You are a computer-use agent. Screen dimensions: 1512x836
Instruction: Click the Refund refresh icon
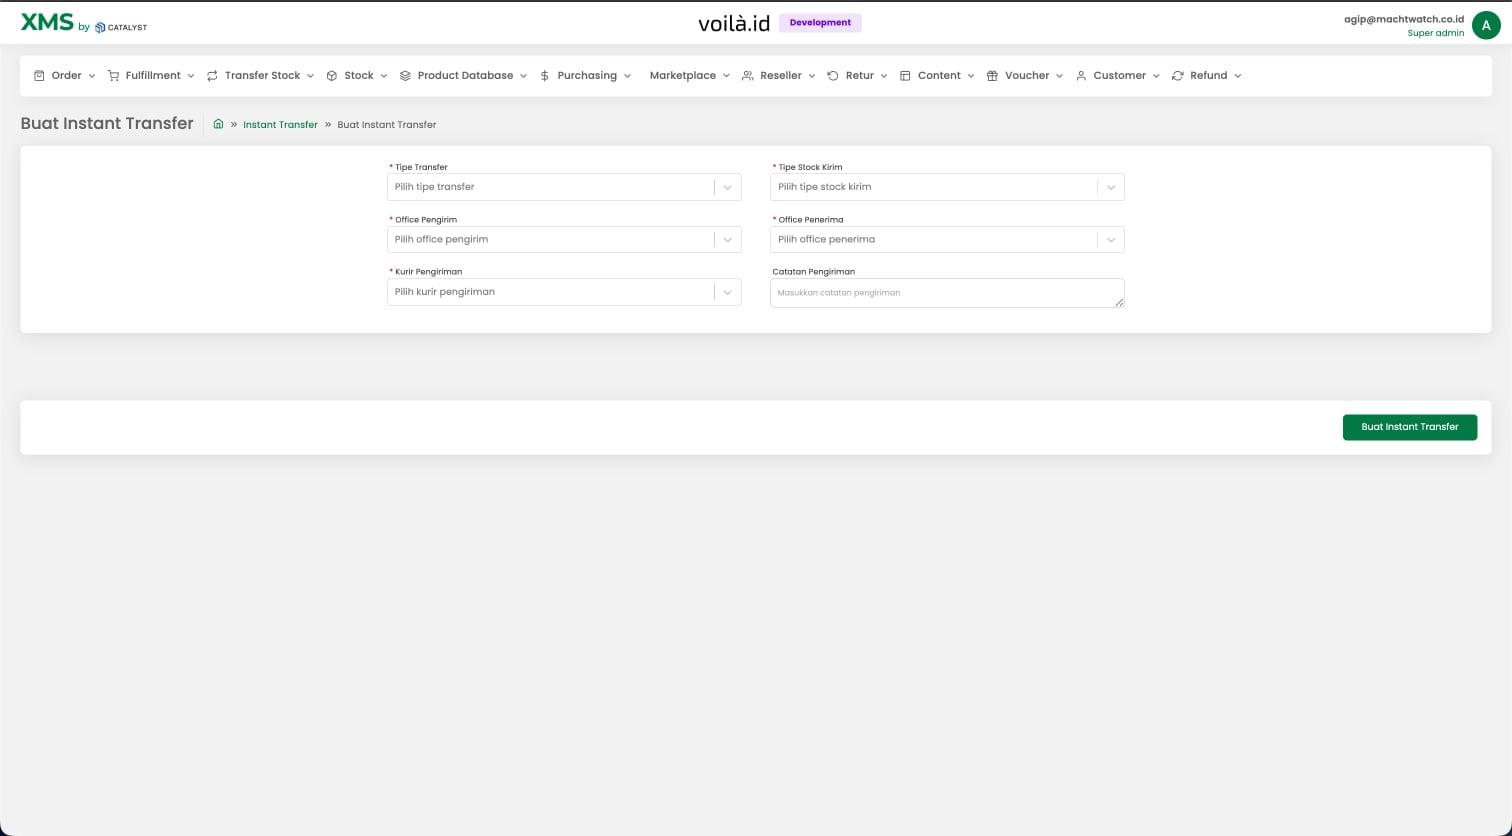tap(1178, 76)
